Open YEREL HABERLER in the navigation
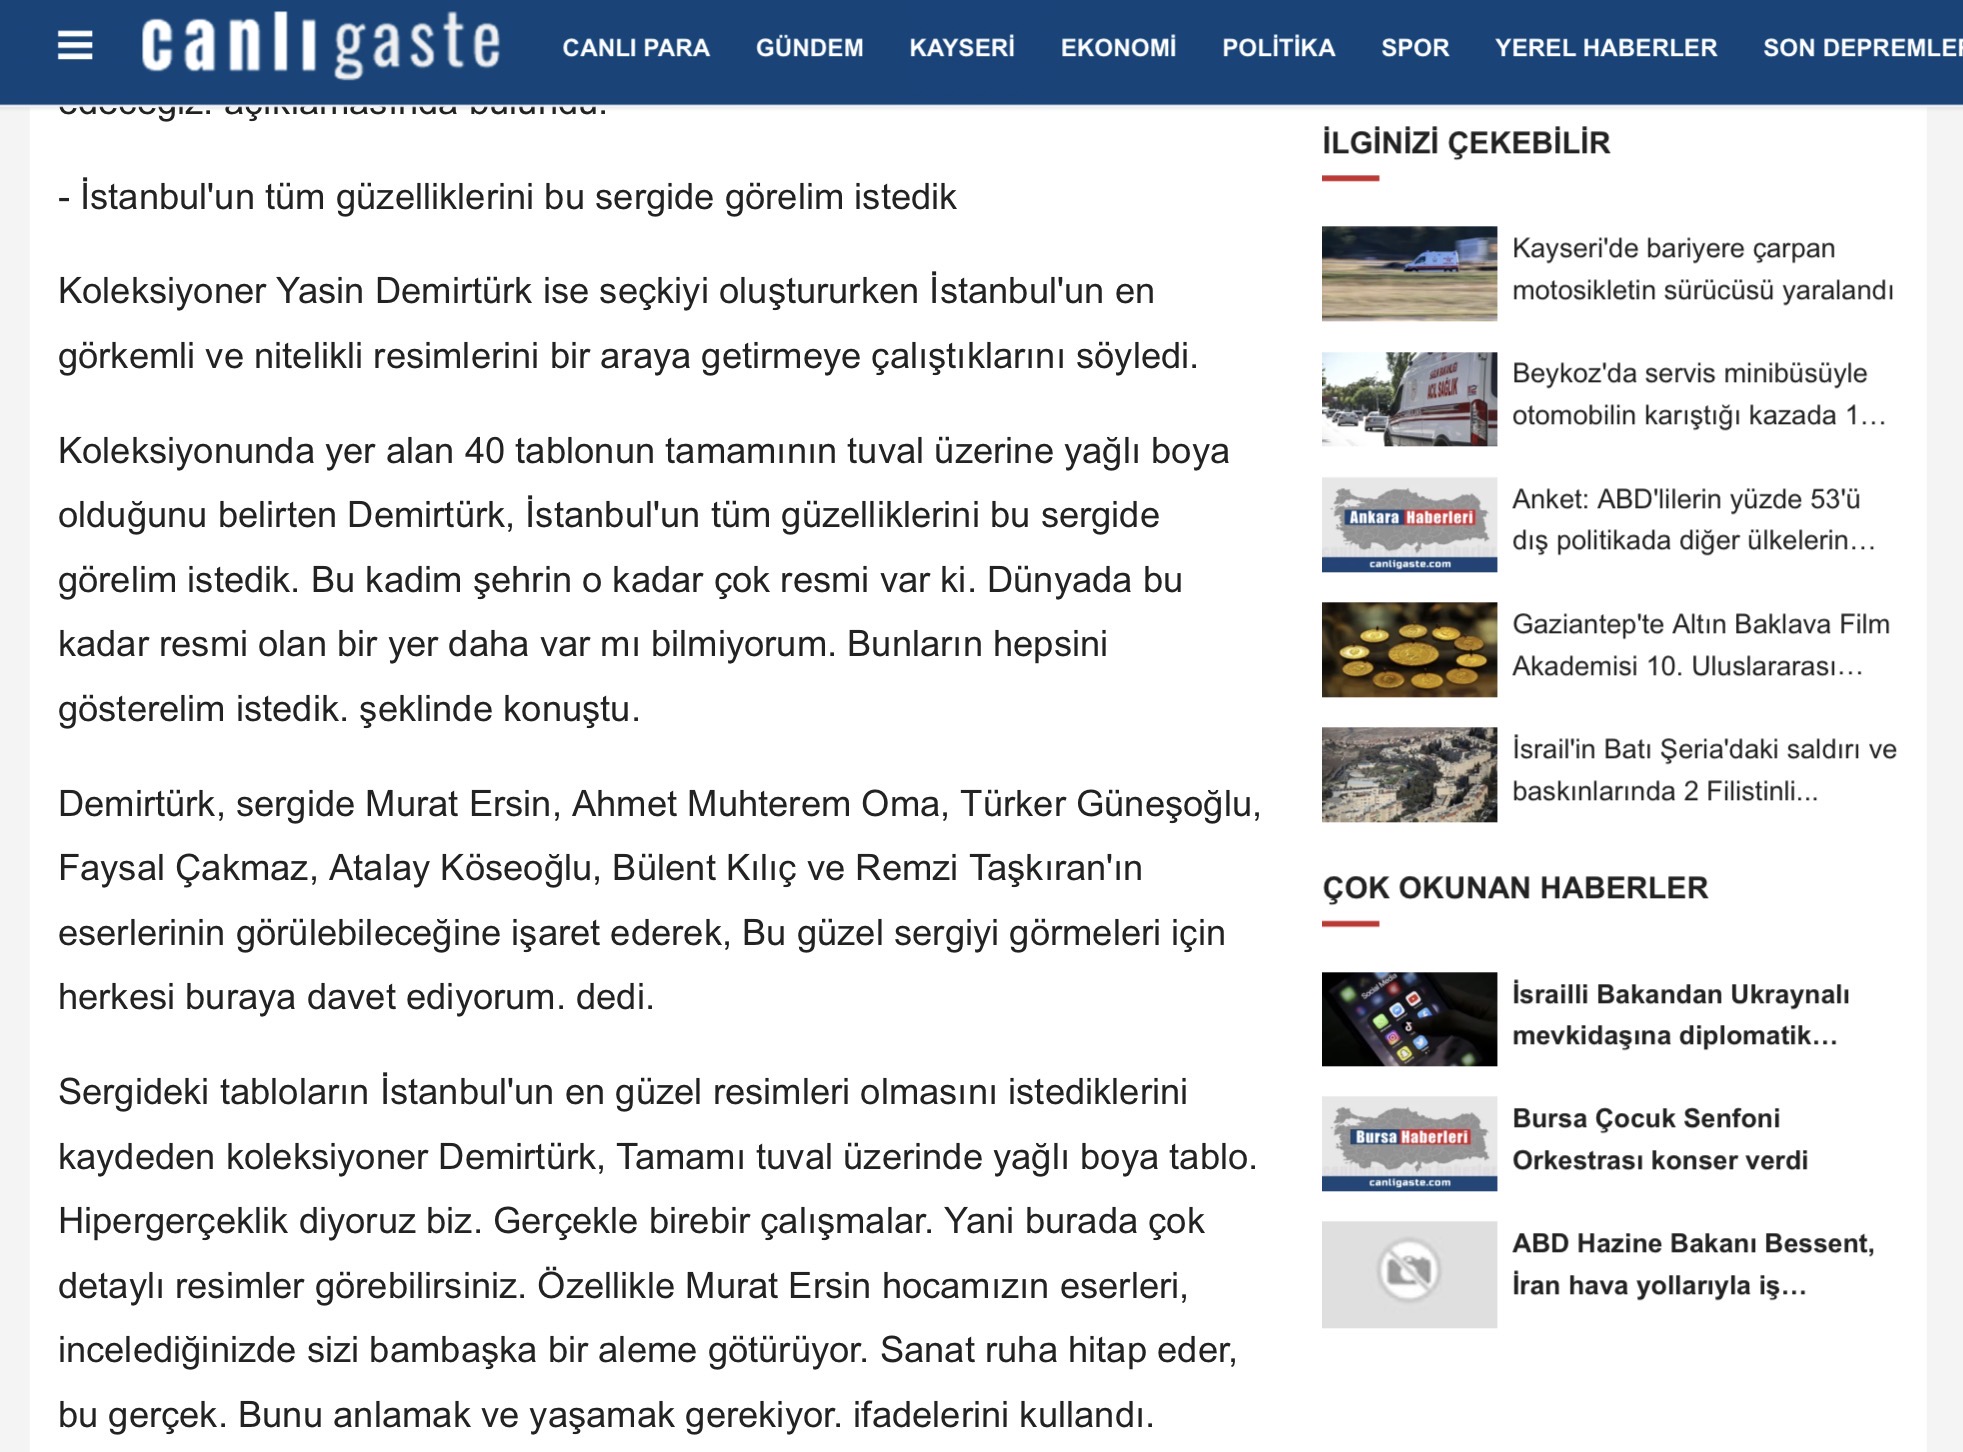 [x=1606, y=47]
